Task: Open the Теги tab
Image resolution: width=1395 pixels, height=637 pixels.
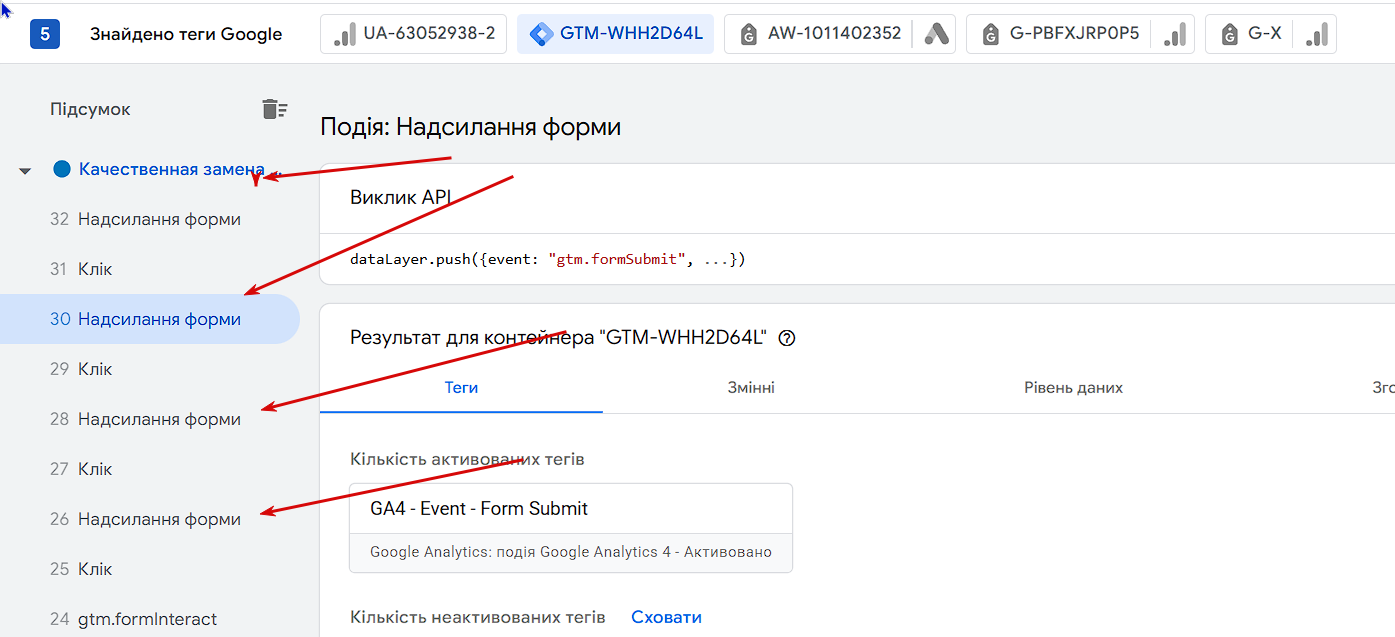Action: [461, 388]
